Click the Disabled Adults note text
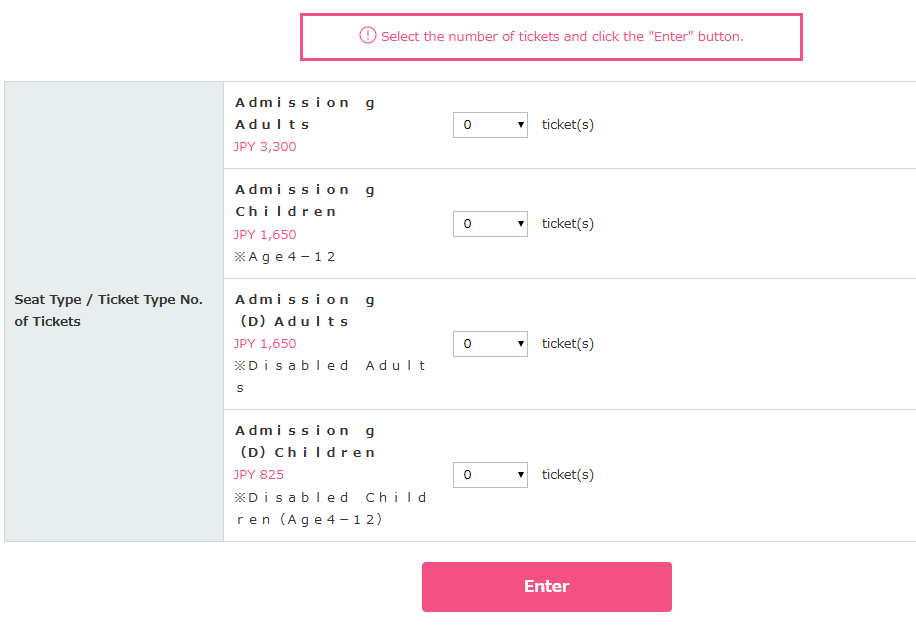Screen dimensions: 916x630 [330, 376]
